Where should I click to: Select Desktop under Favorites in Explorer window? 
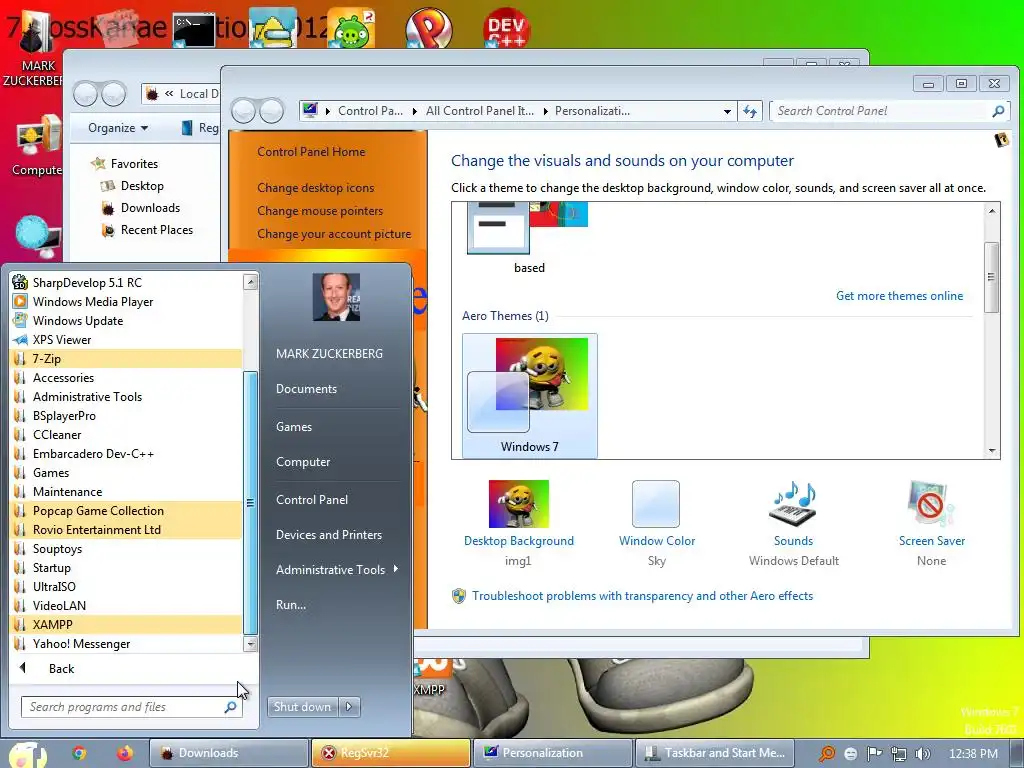(142, 186)
